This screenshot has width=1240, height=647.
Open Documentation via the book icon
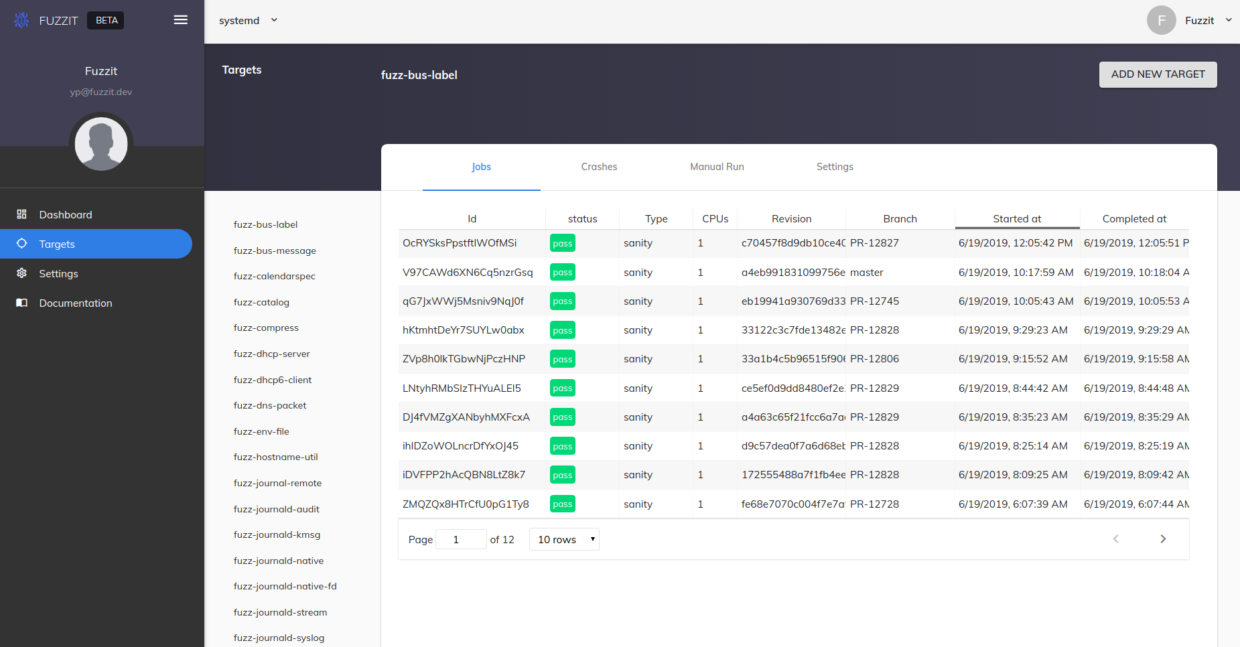click(x=19, y=302)
